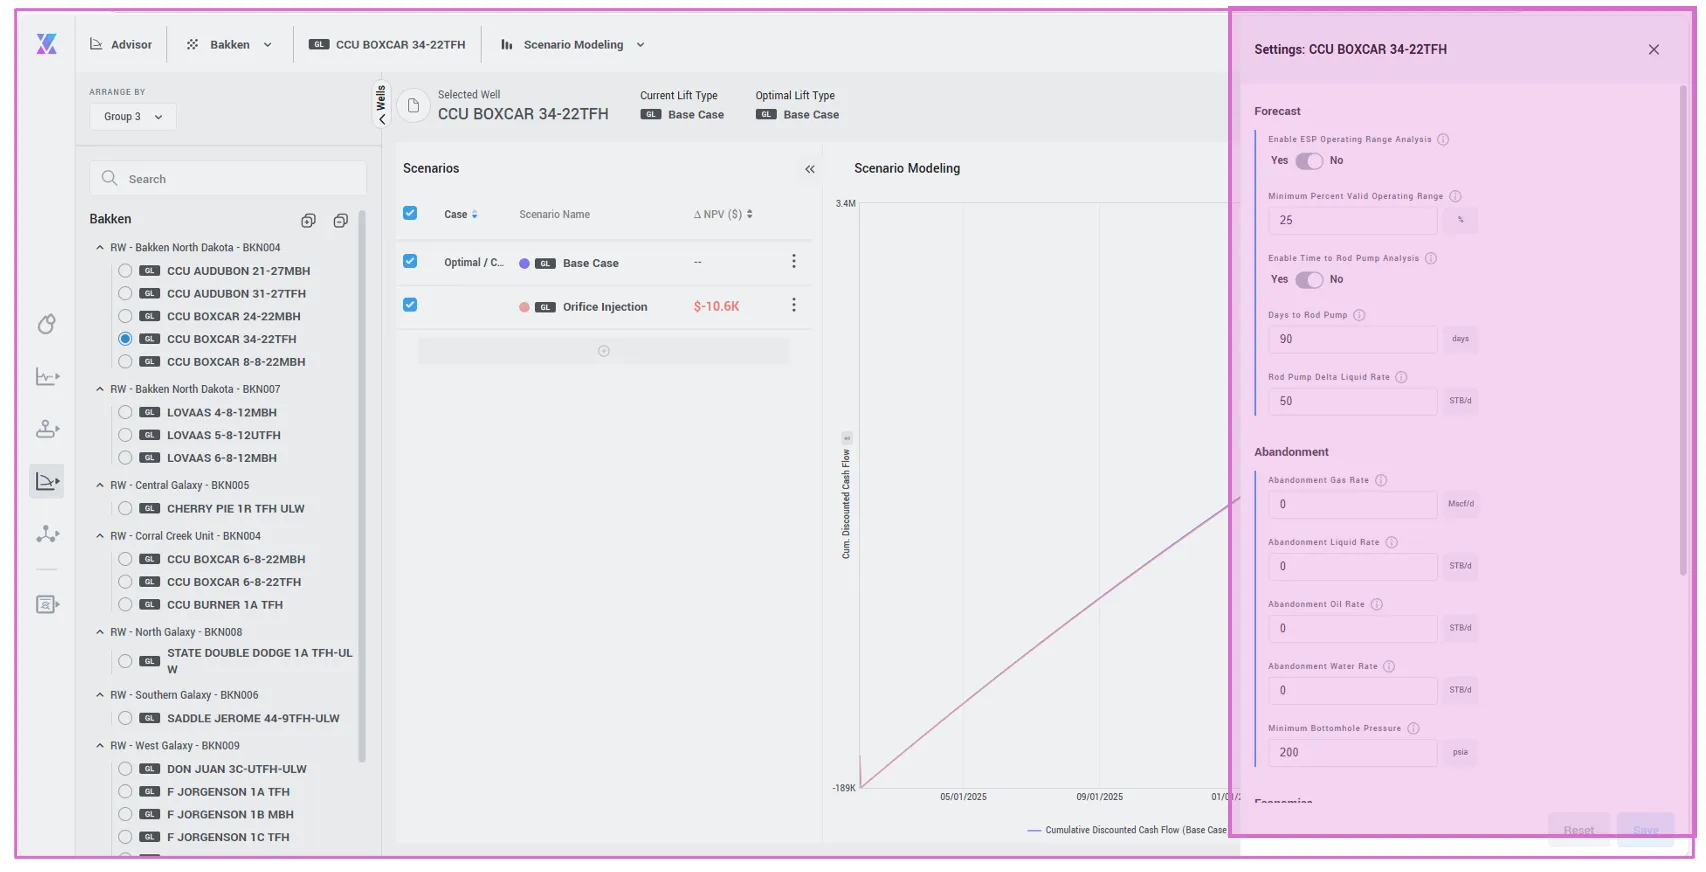Open the Bakken asset dropdown

click(x=229, y=45)
